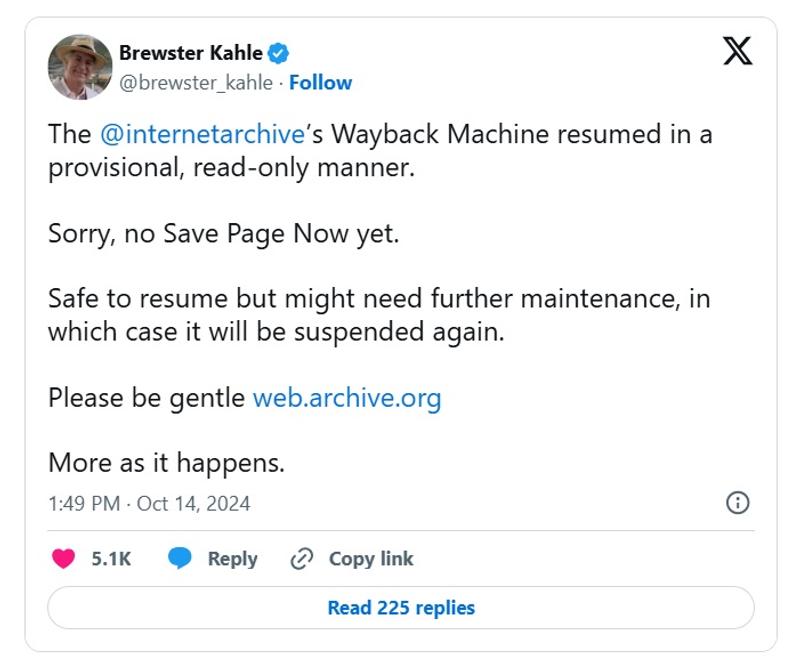The width and height of the screenshot is (800, 664).
Task: Click the Reply text label
Action: pyautogui.click(x=232, y=559)
